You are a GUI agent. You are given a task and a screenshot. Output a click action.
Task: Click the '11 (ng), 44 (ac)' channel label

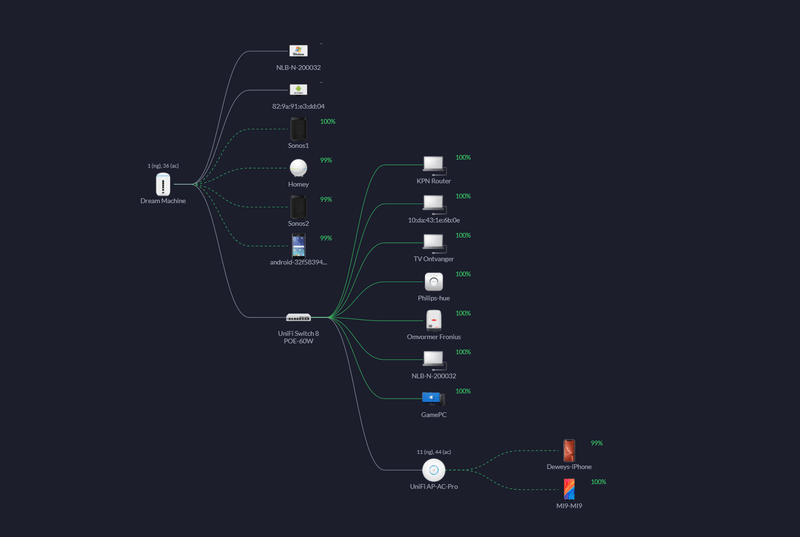click(x=434, y=452)
